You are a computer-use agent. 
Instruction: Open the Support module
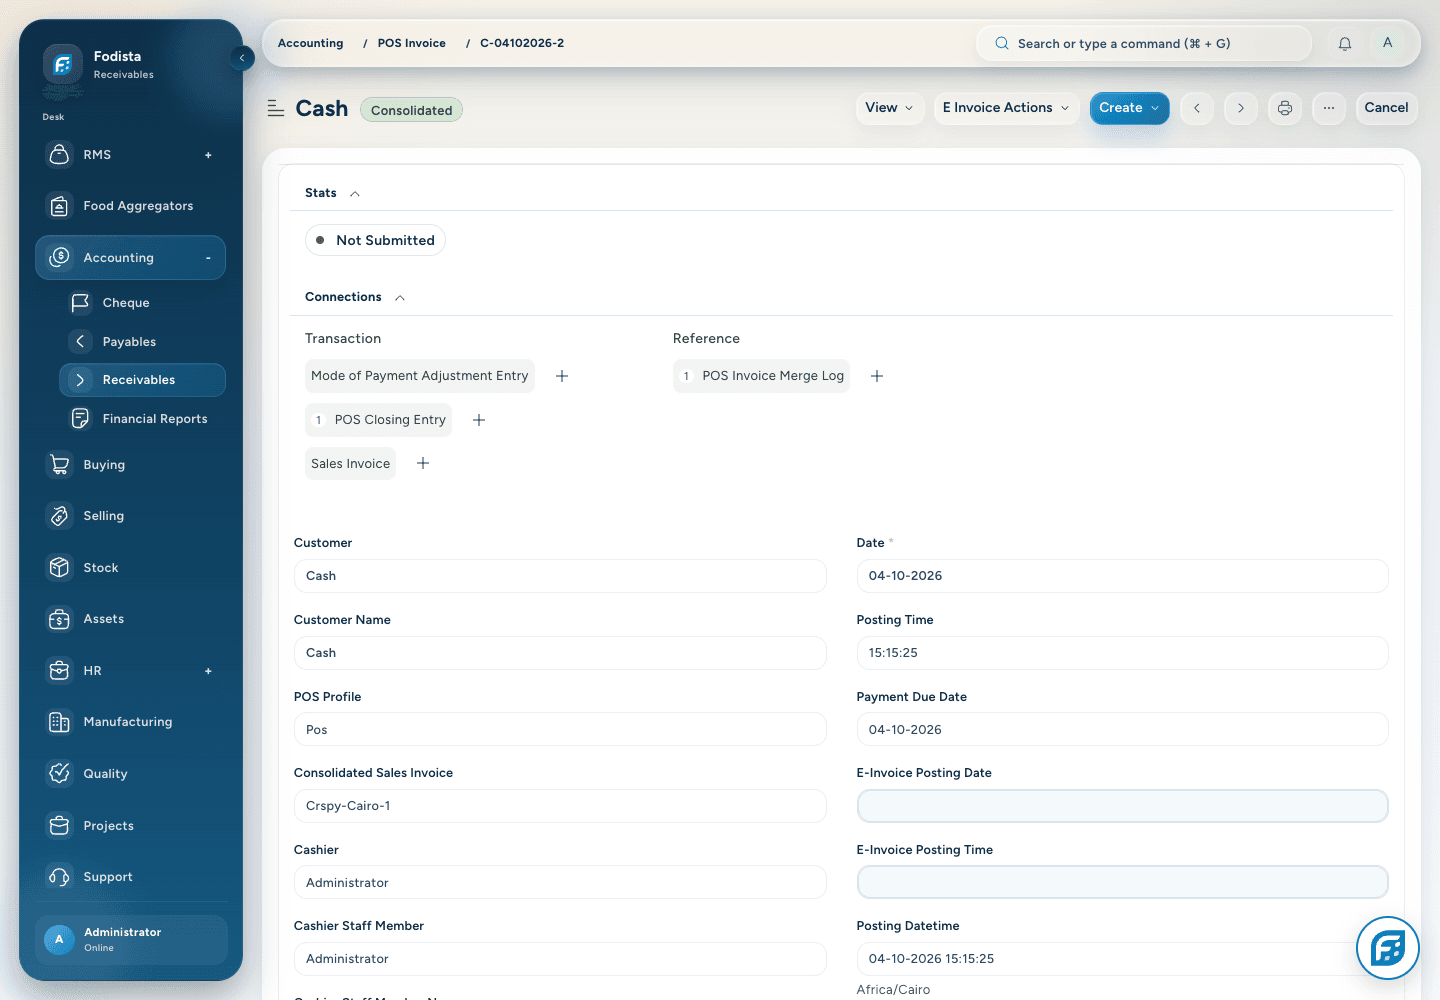click(x=130, y=877)
